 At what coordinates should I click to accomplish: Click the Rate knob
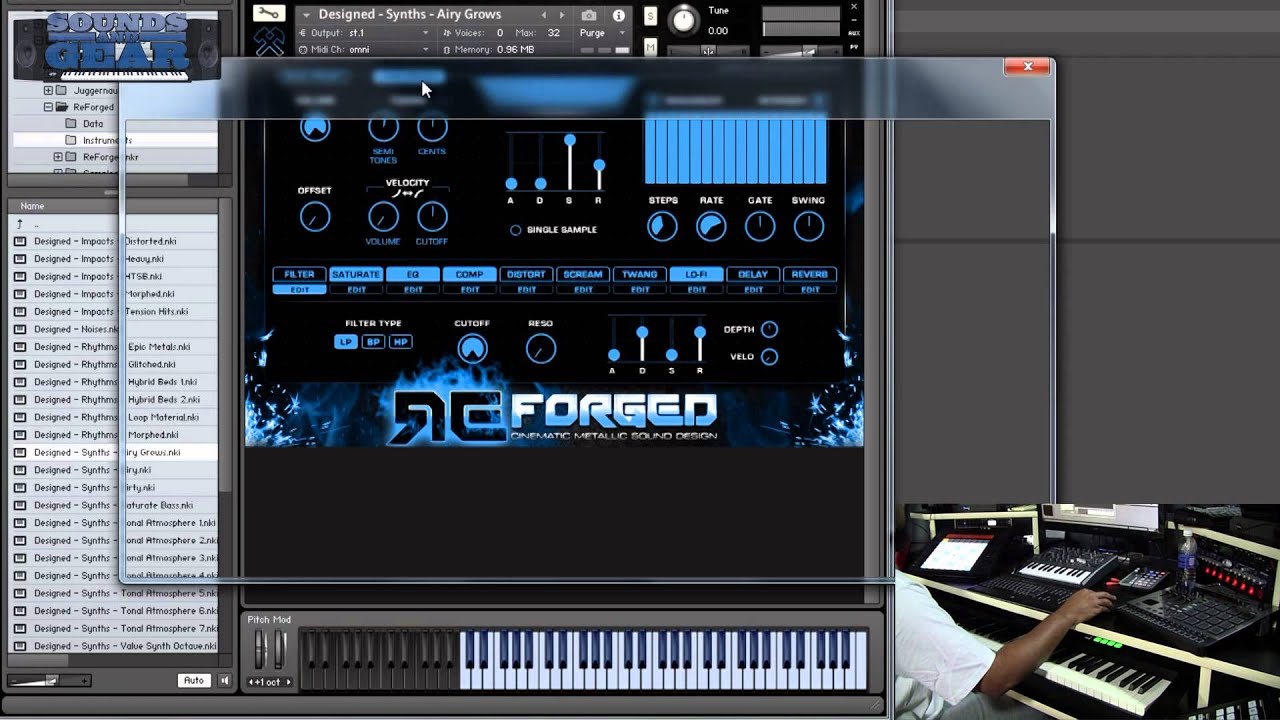coord(711,227)
